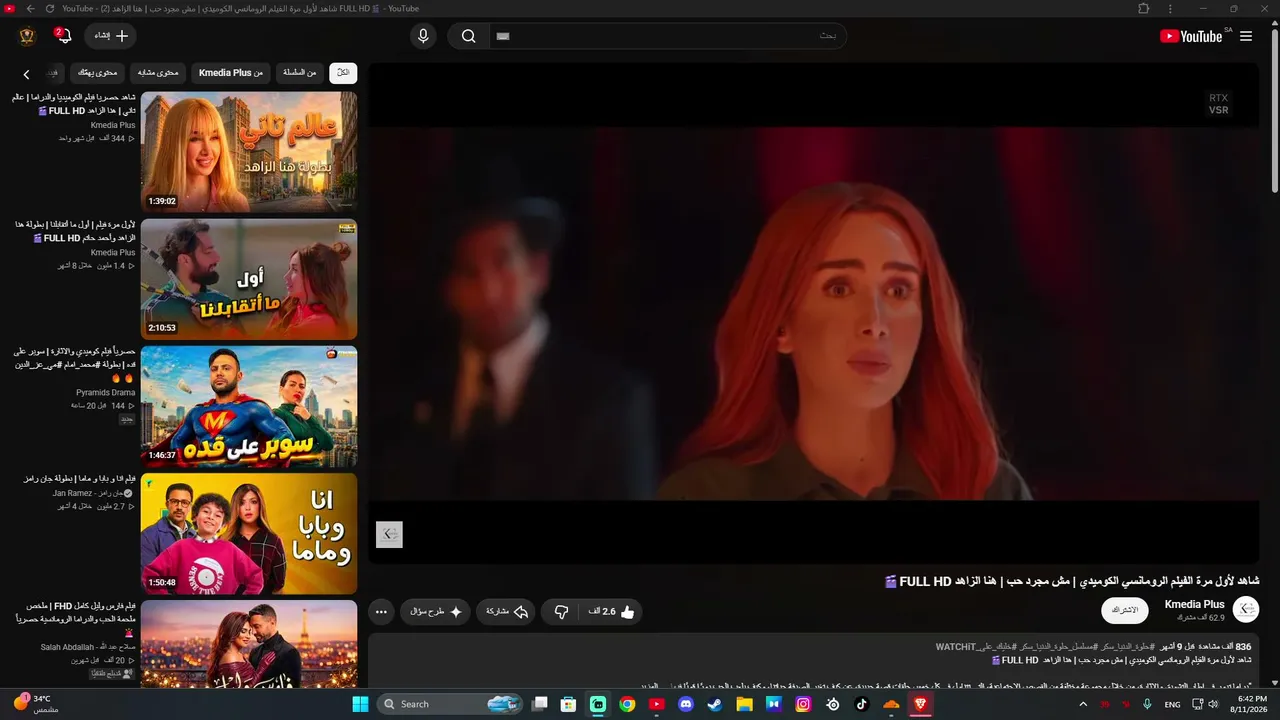Open the 'انا وبابا وماما' video thumbnail
This screenshot has height=720, width=1280.
tap(249, 534)
